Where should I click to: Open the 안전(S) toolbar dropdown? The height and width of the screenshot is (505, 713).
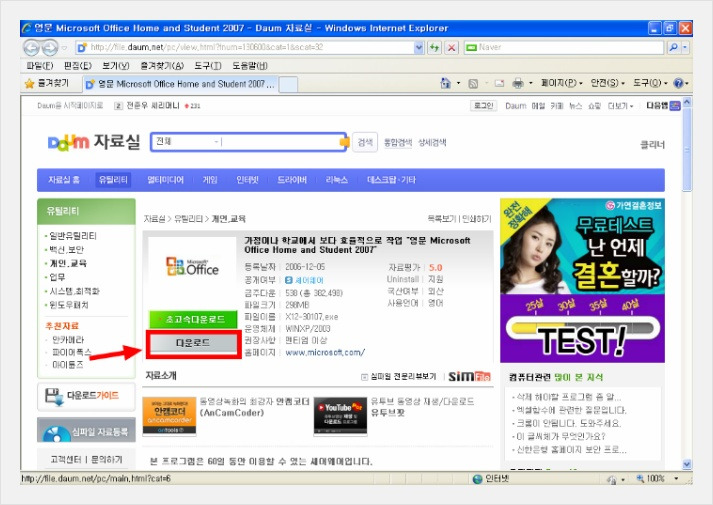pos(607,83)
